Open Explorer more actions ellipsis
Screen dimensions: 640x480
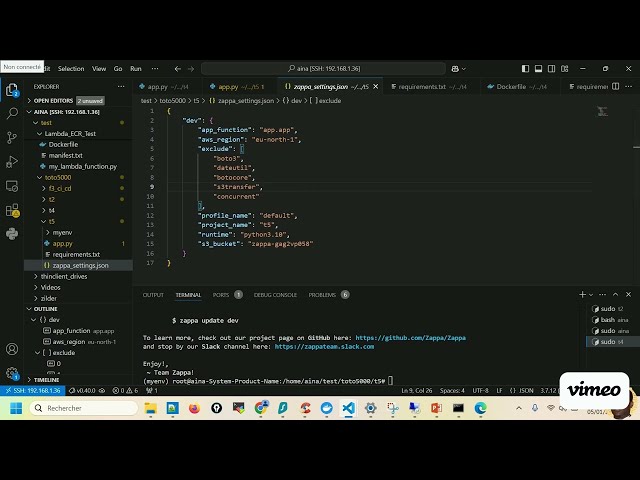(121, 87)
